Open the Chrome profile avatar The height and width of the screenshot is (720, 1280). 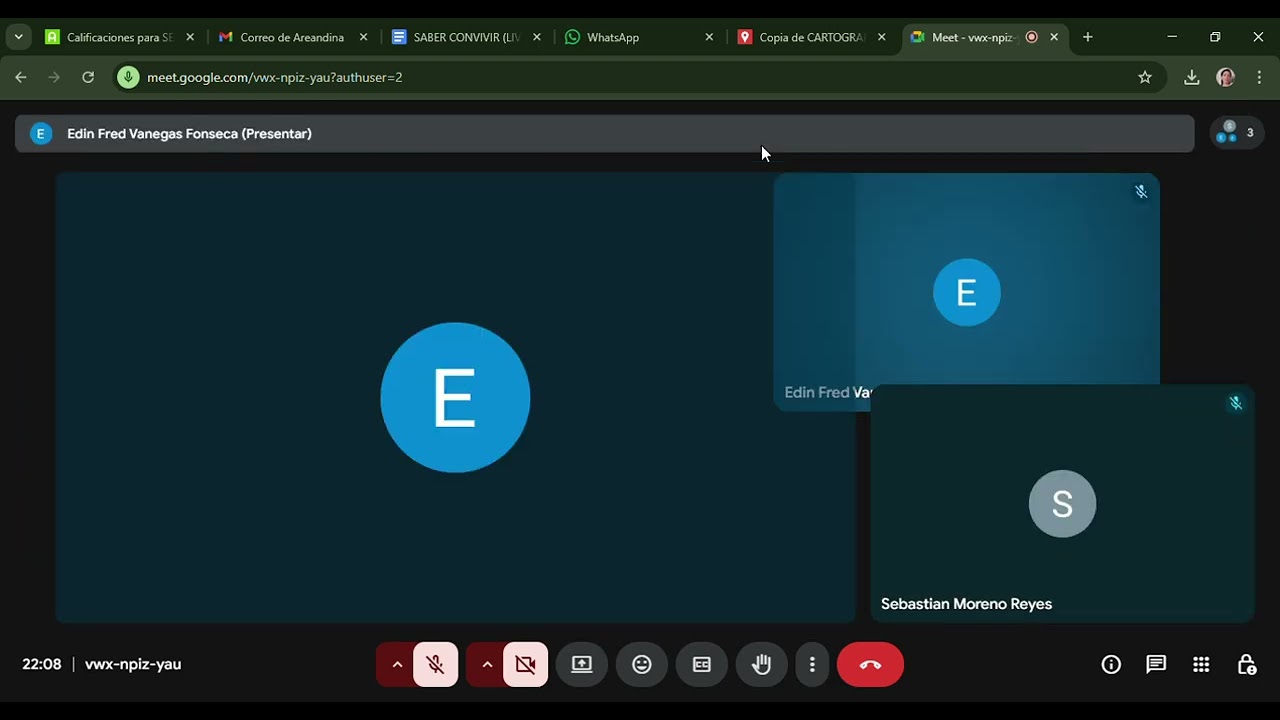pos(1226,77)
